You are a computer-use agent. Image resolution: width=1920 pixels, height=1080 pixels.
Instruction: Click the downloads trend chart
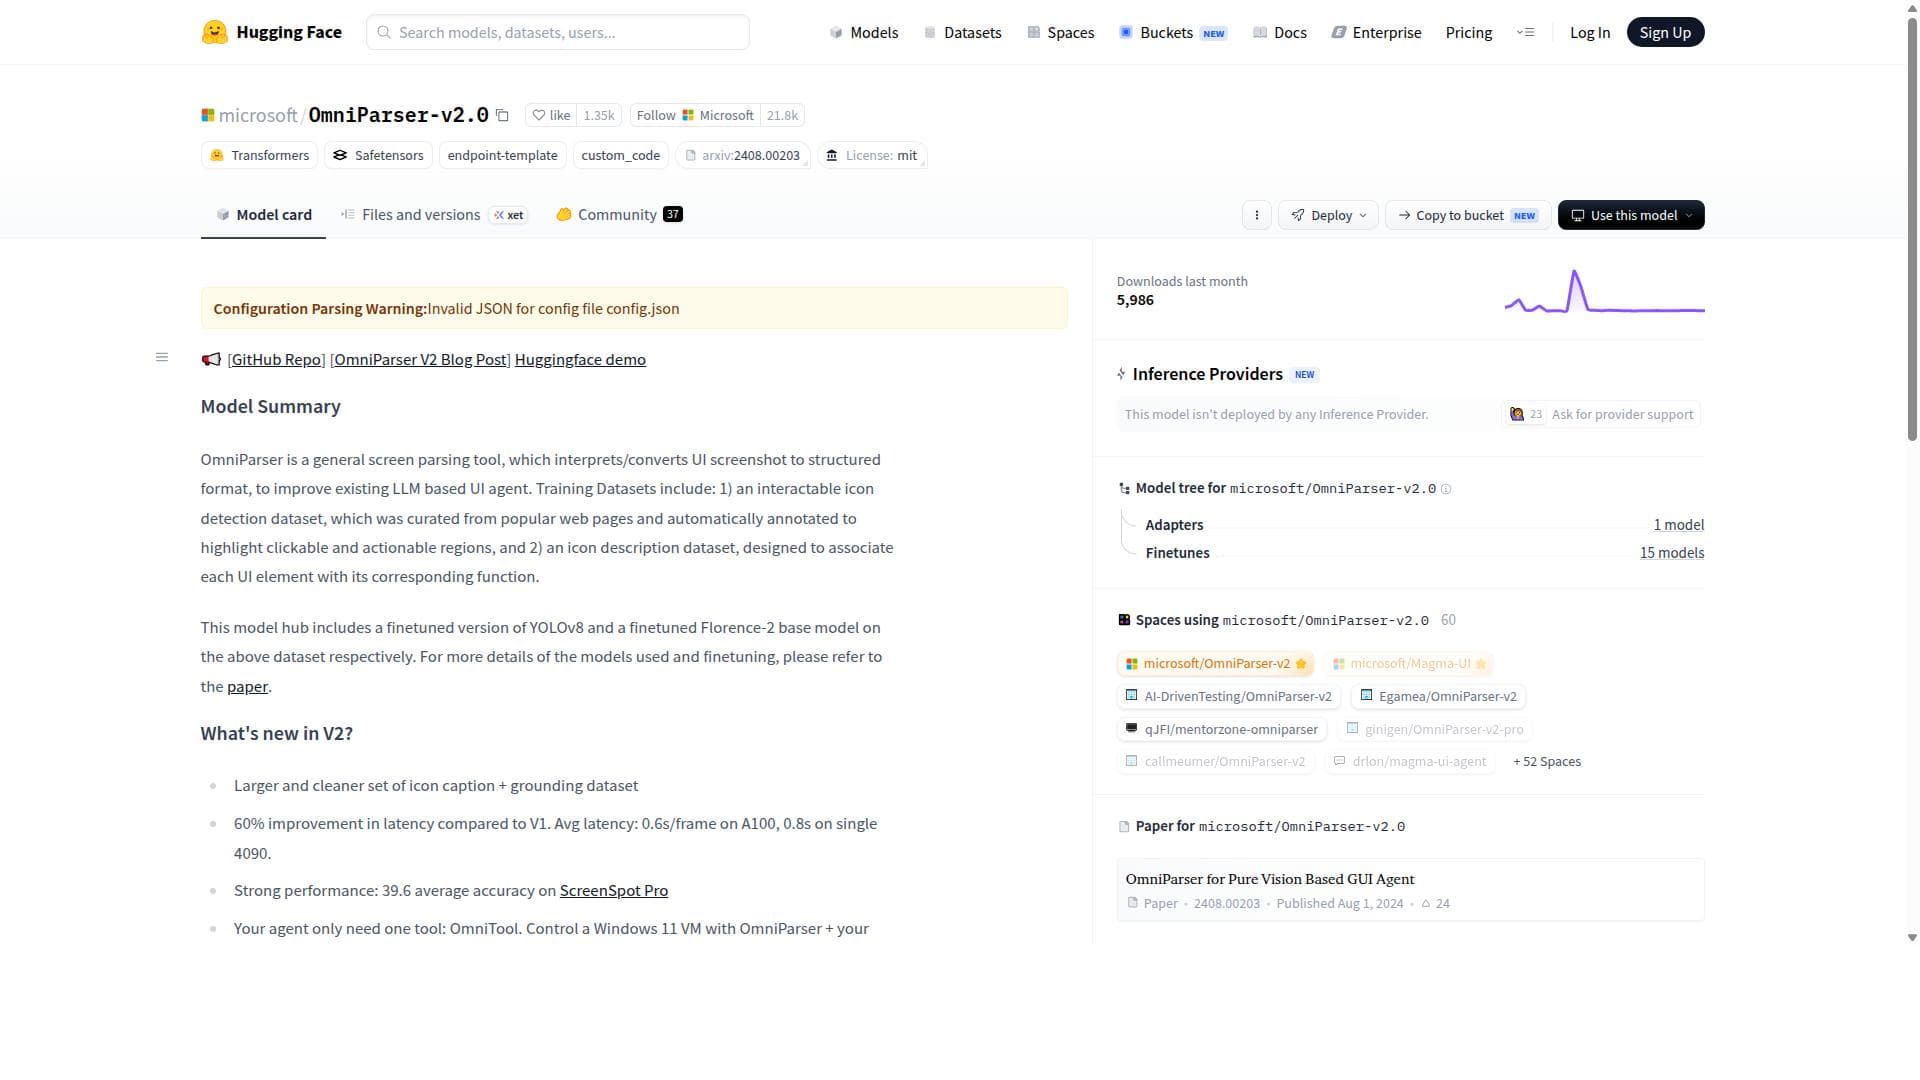pos(1604,291)
